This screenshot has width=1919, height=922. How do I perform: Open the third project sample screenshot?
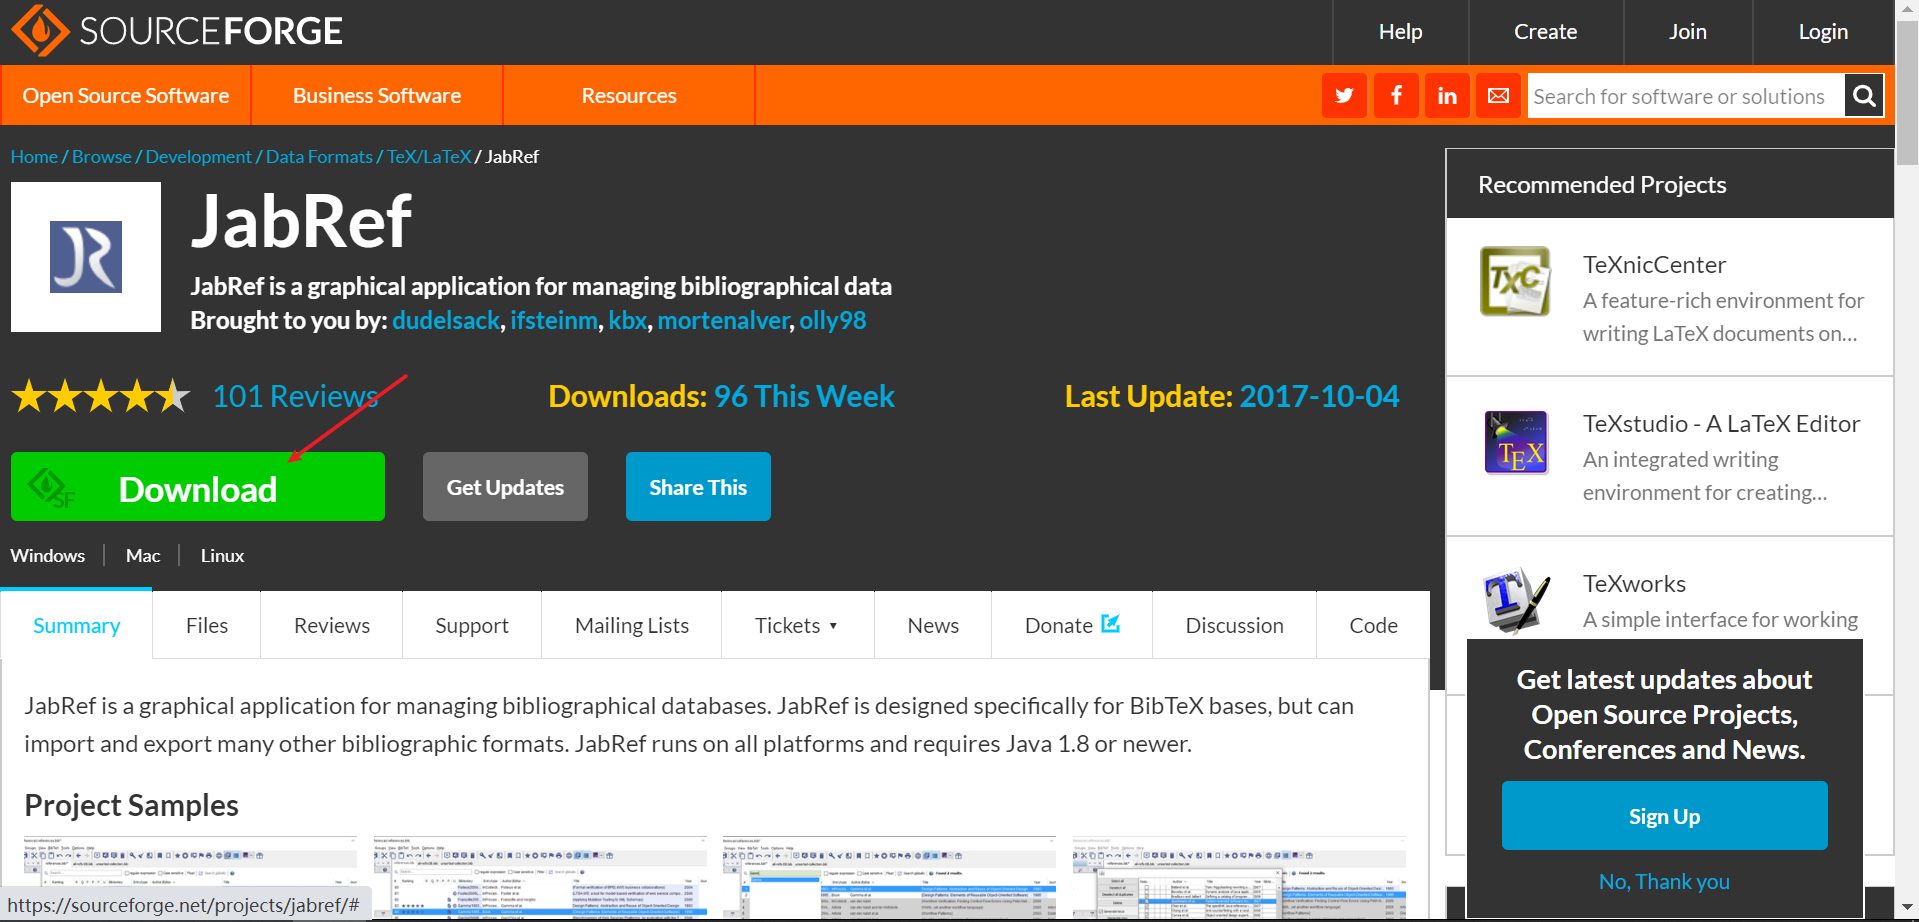point(889,877)
